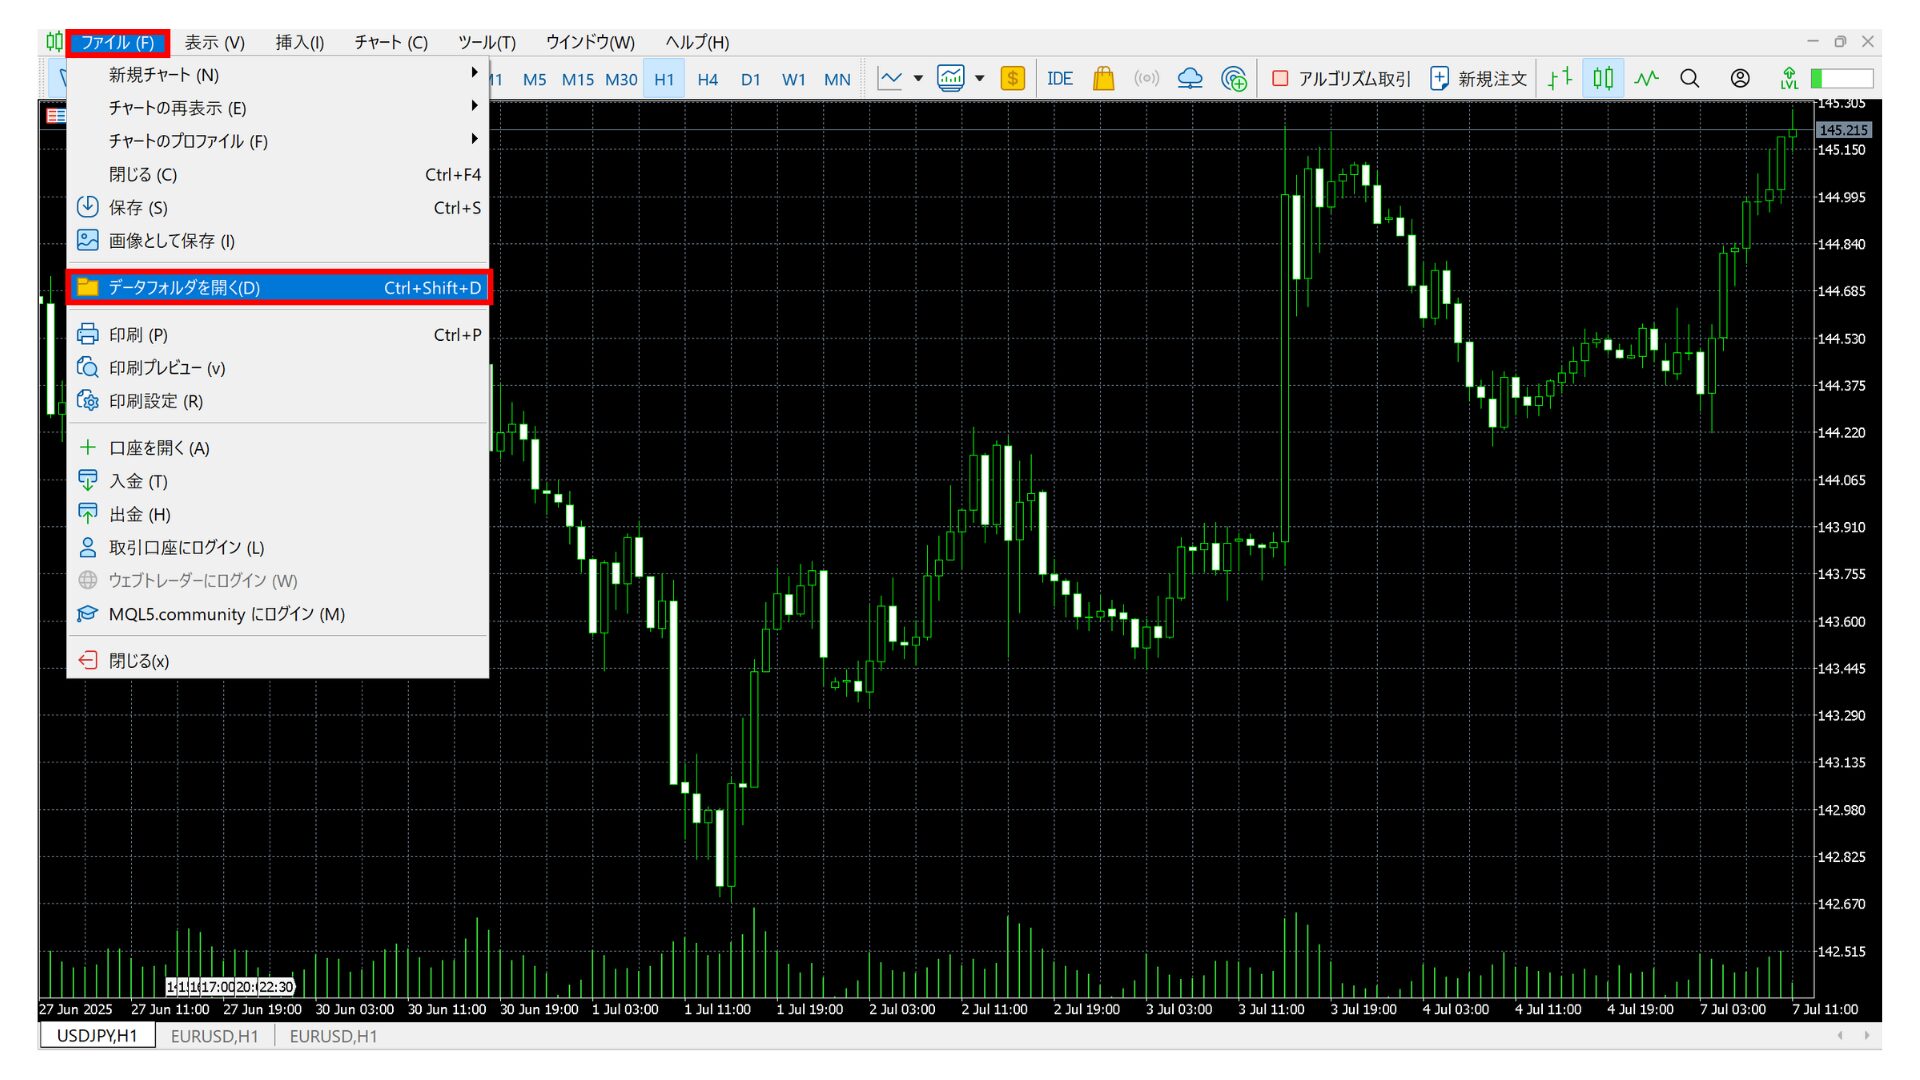
Task: Expand chart templates dropdown arrow
Action: tap(980, 78)
